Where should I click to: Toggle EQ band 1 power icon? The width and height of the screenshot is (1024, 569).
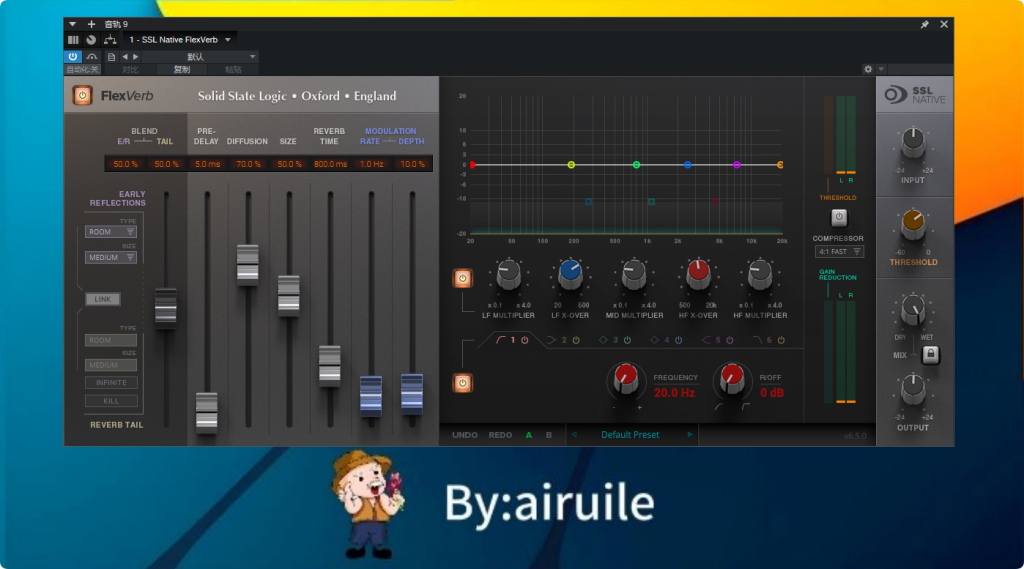click(x=524, y=340)
